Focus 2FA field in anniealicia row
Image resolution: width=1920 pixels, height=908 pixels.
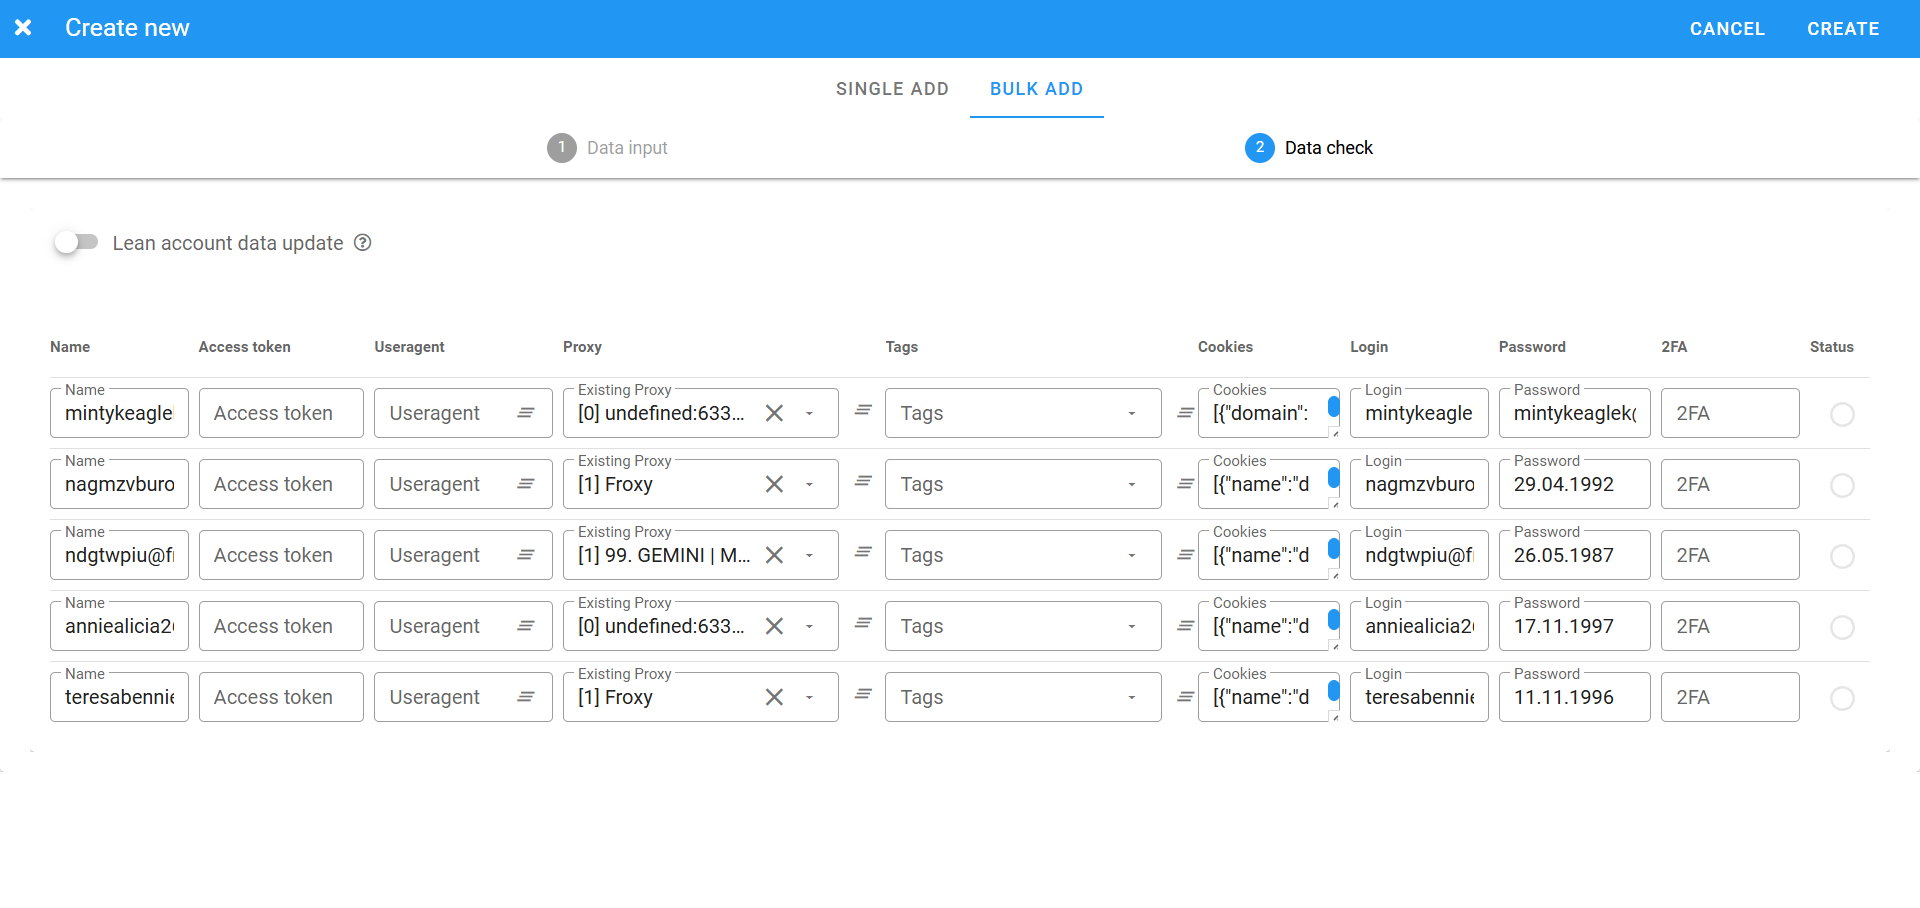pos(1730,626)
